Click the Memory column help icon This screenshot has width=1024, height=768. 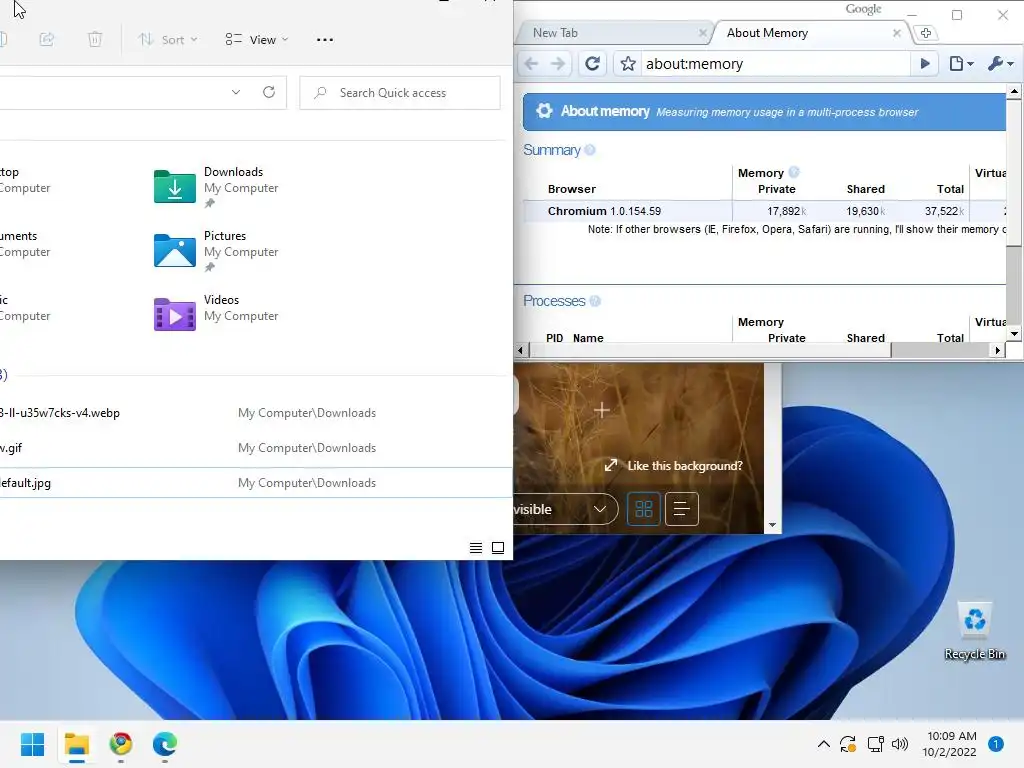(x=793, y=172)
